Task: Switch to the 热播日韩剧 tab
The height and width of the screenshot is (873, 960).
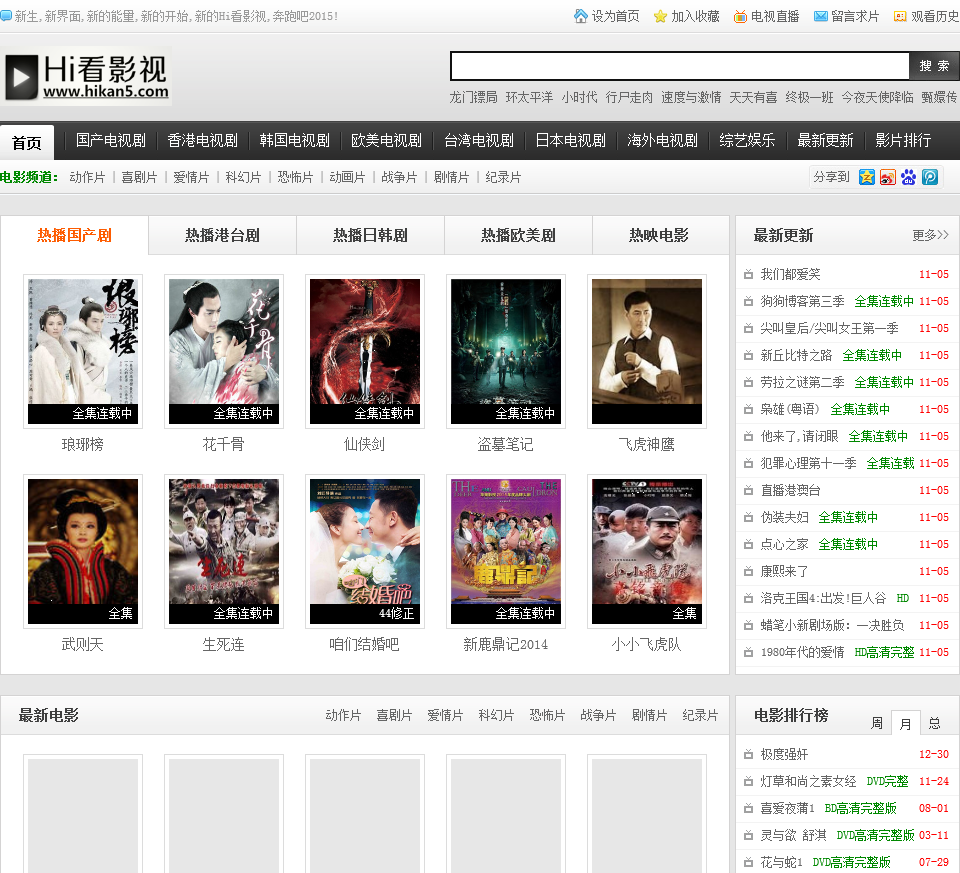Action: click(370, 235)
